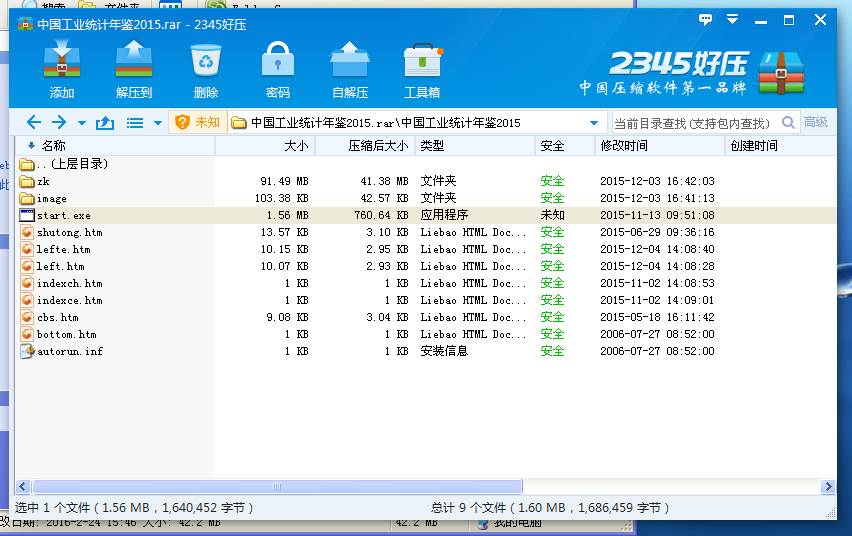Sort by 安全 column header
This screenshot has height=536, width=852.
click(x=565, y=145)
